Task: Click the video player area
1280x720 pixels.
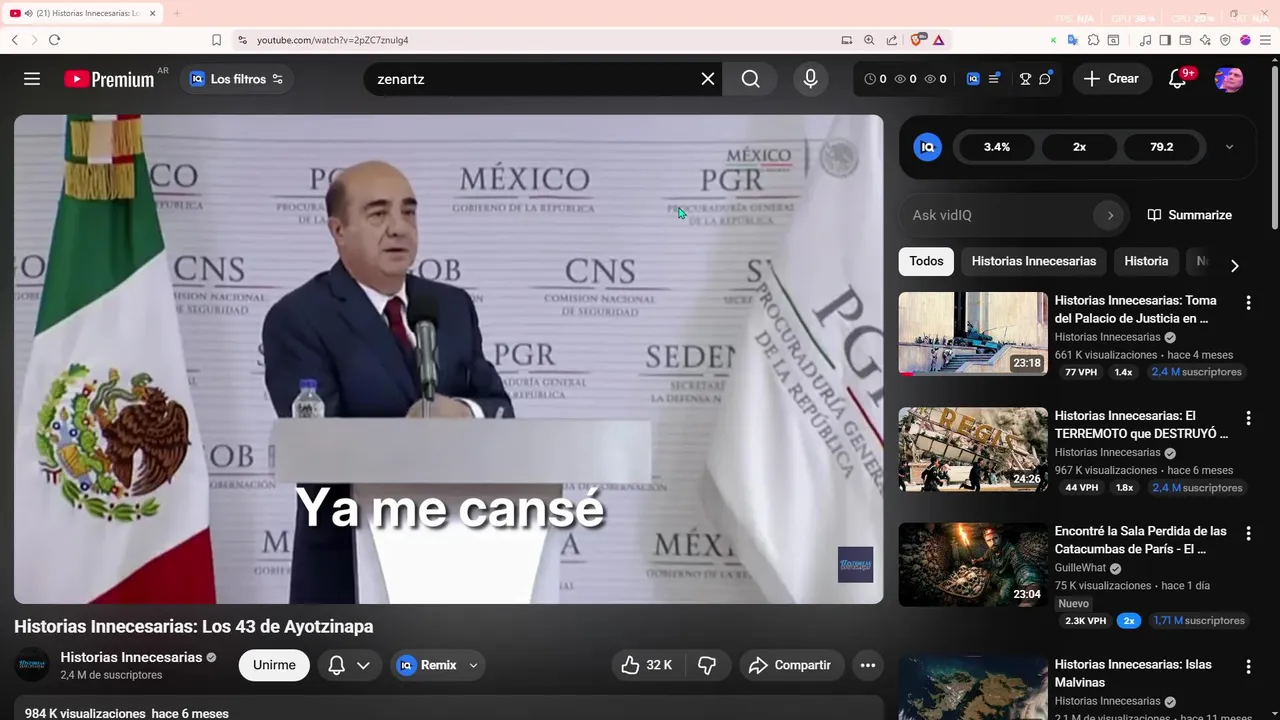Action: [x=449, y=359]
